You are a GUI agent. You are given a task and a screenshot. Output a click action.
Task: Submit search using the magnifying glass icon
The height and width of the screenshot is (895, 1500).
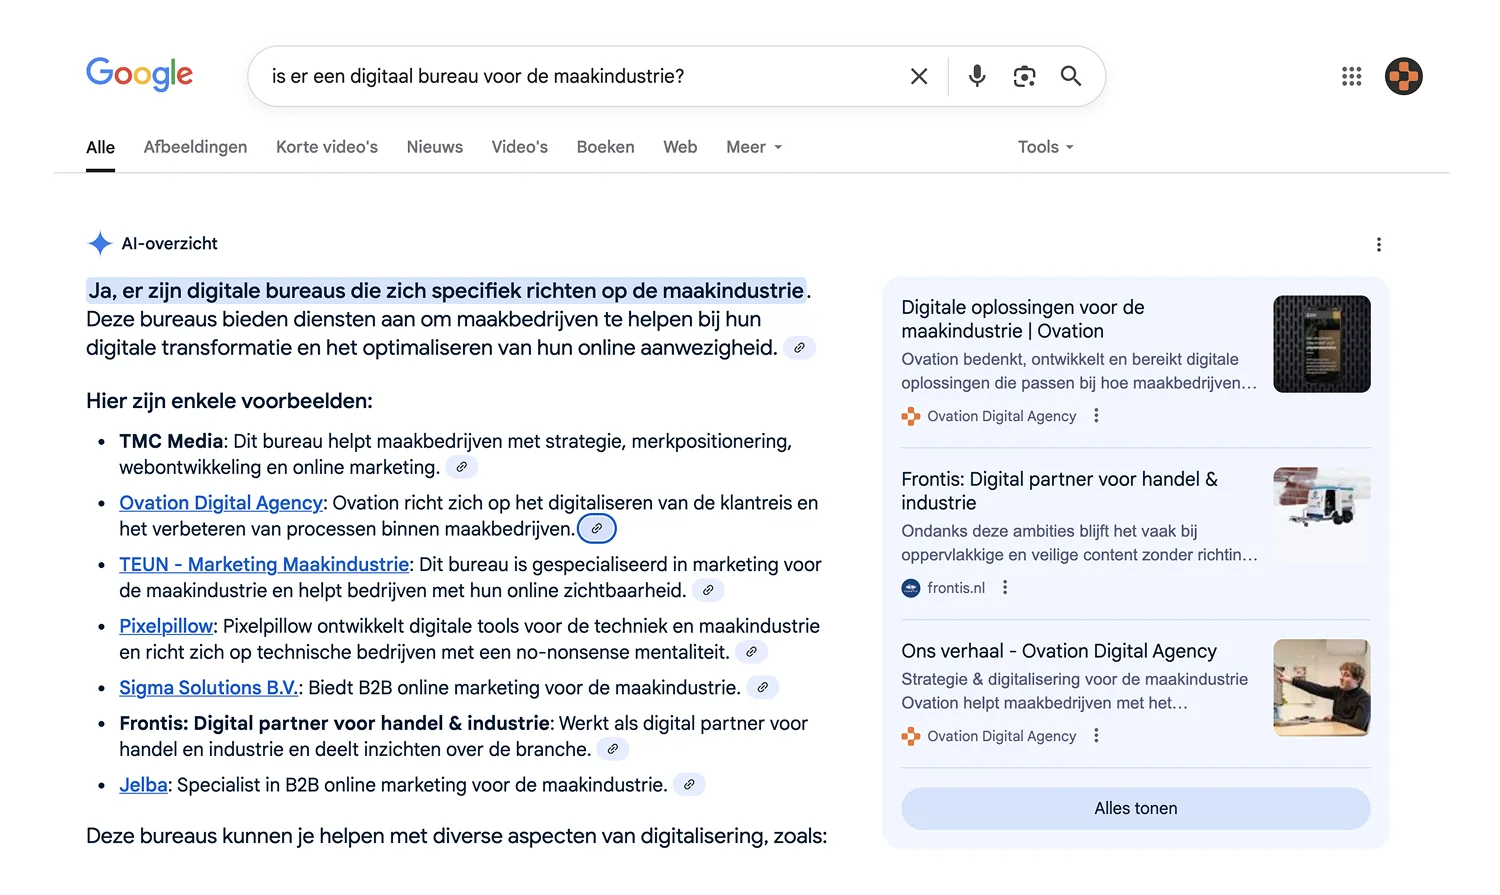1071,76
